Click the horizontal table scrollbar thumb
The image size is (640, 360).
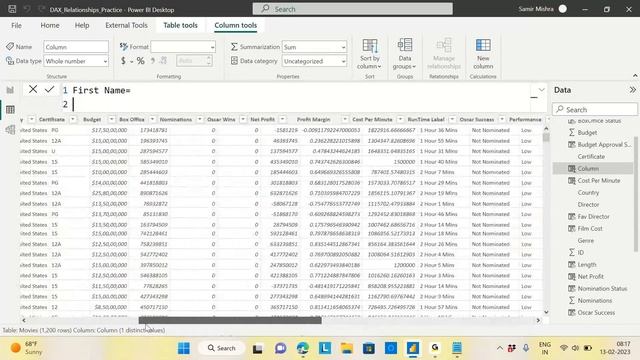point(230,320)
